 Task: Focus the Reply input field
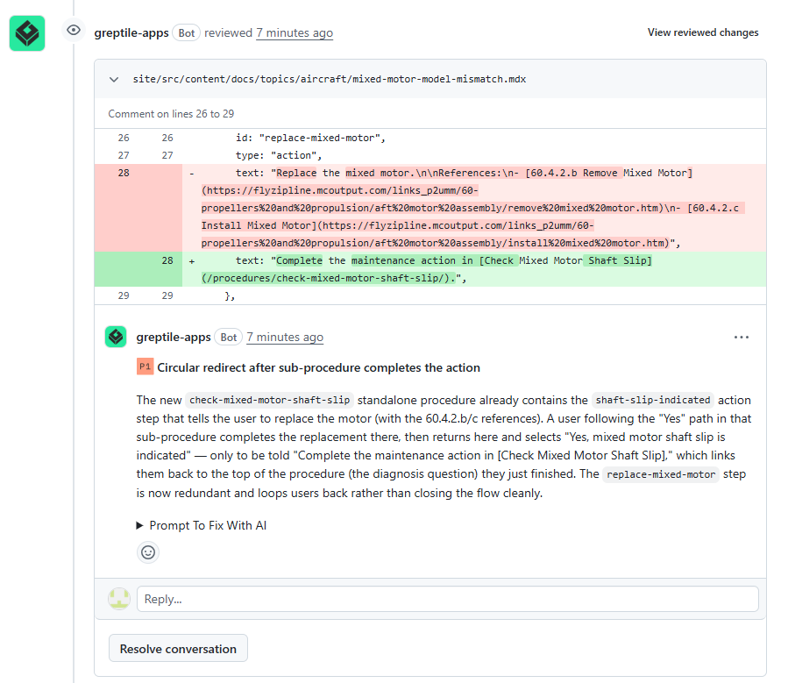tap(447, 599)
